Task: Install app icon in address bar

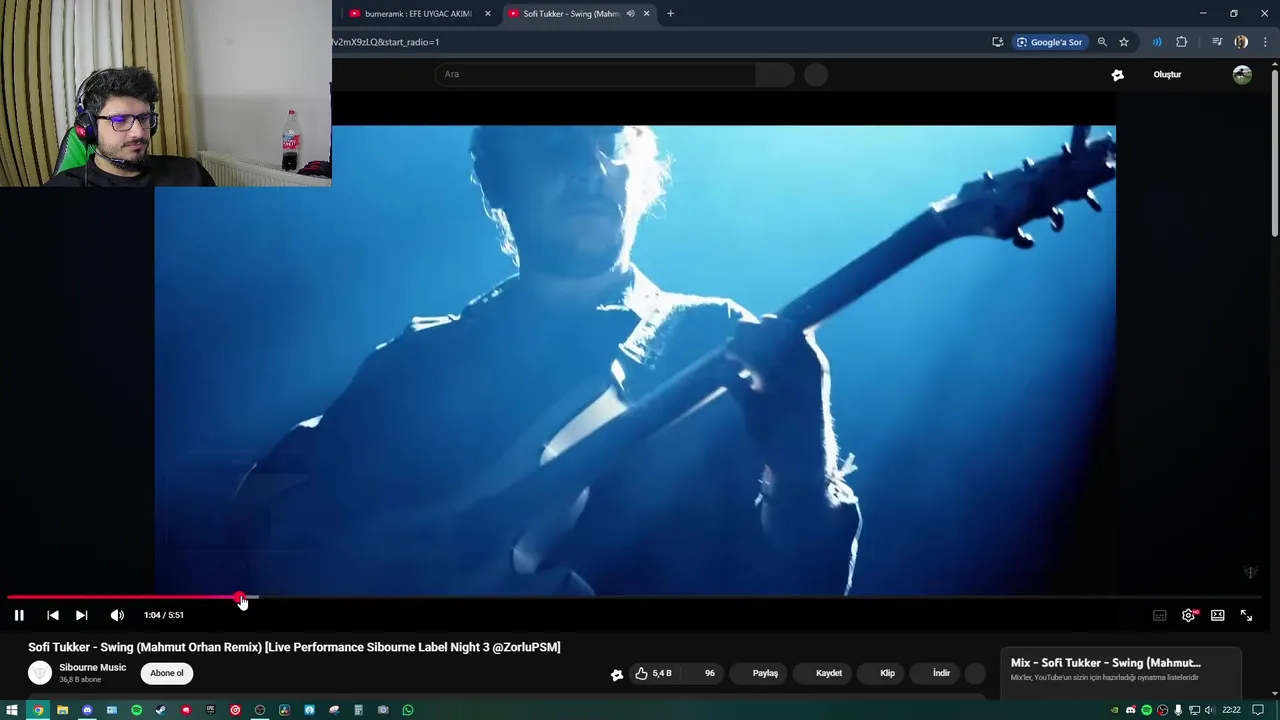Action: 997,42
